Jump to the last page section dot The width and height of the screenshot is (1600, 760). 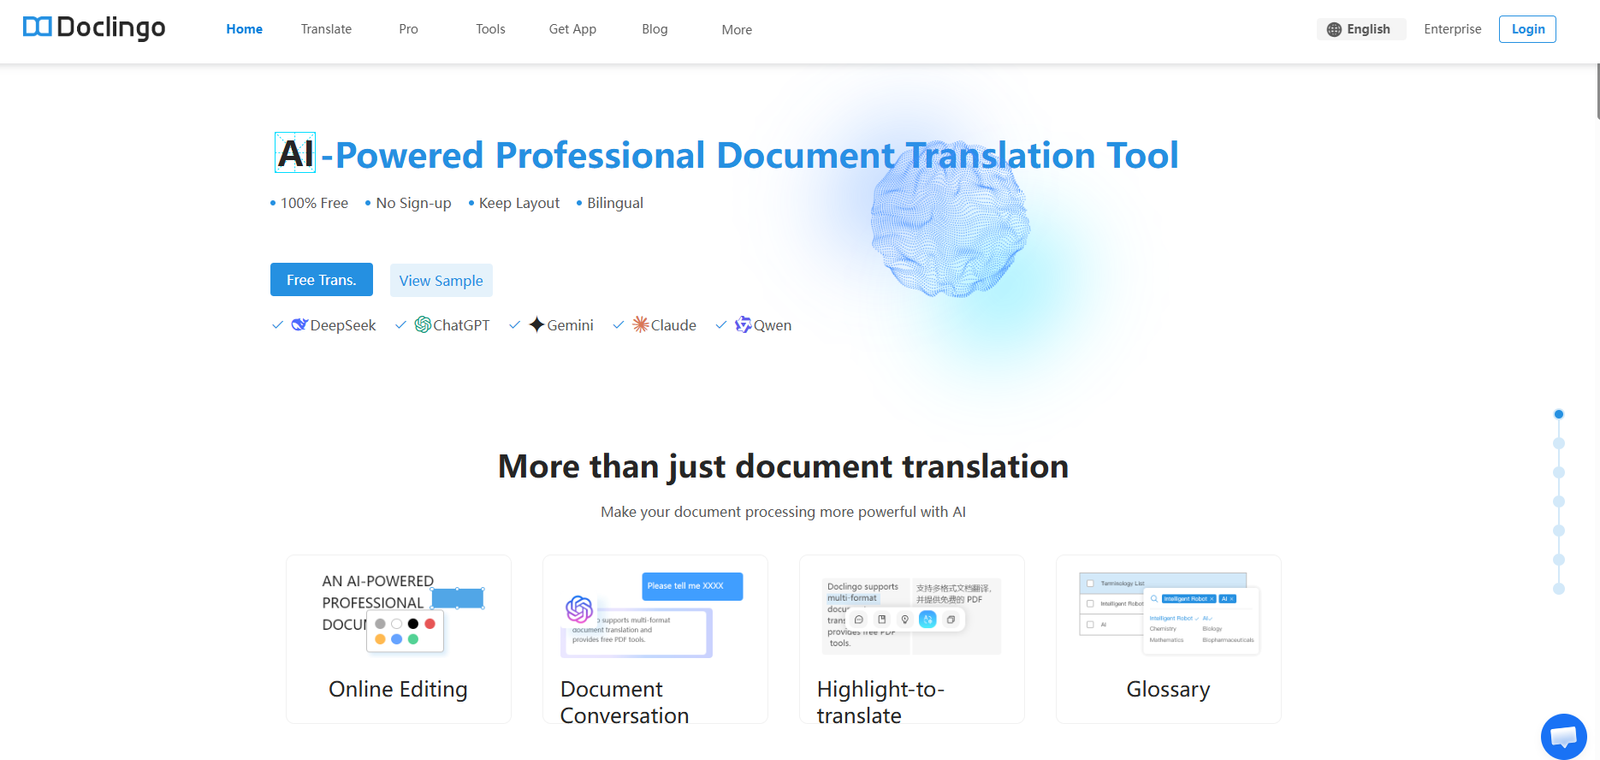tap(1558, 589)
